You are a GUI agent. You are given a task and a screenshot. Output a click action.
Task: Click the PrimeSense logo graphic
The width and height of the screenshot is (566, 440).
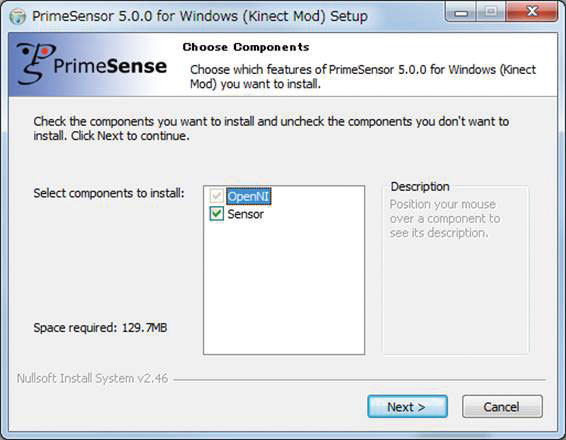(91, 64)
